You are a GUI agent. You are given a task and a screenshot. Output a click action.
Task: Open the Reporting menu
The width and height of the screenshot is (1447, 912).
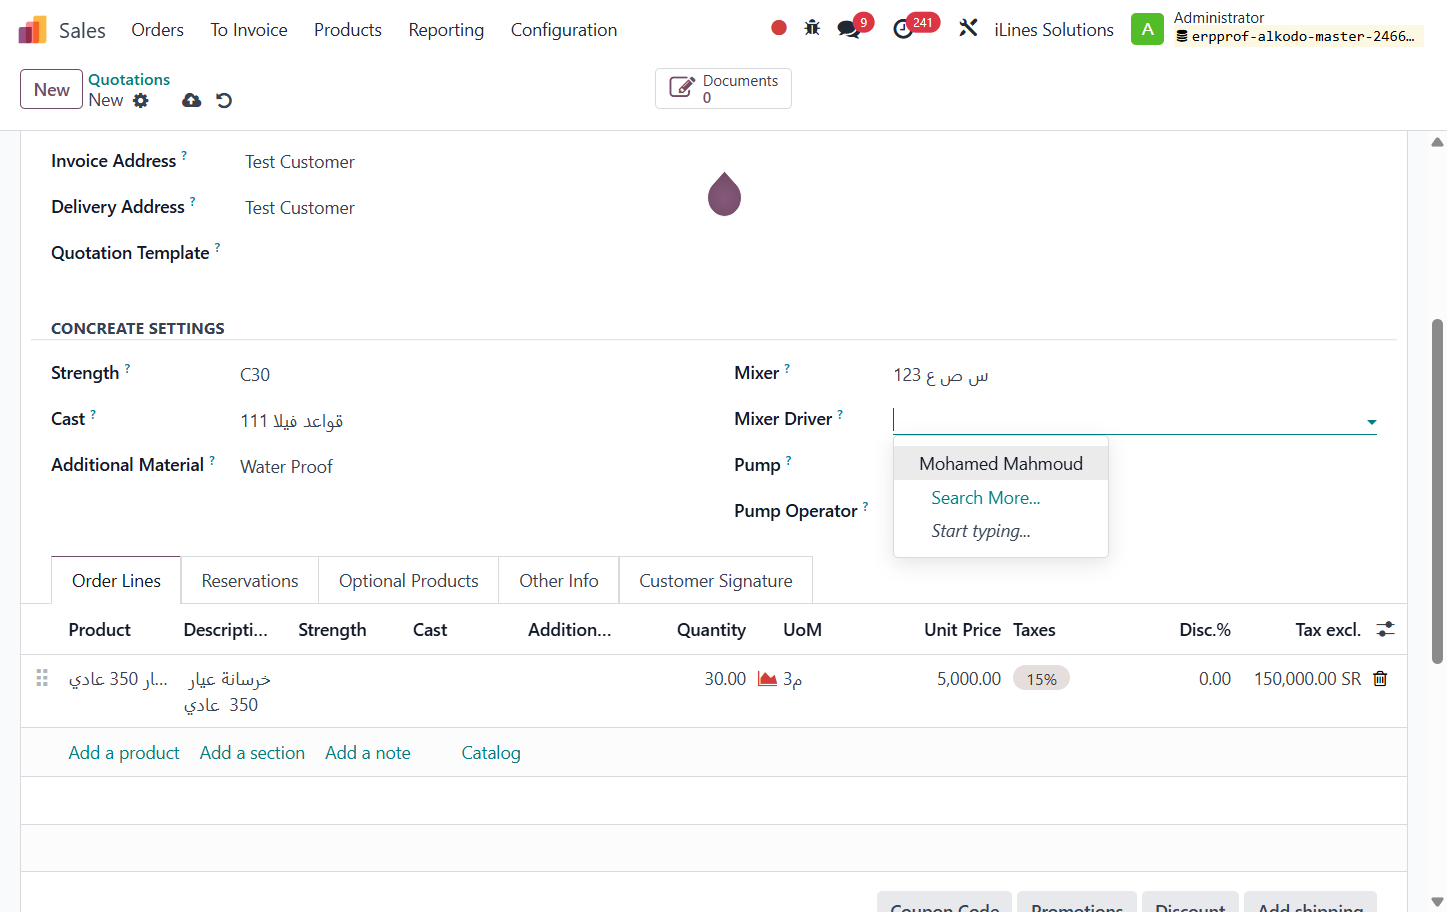[x=446, y=30]
